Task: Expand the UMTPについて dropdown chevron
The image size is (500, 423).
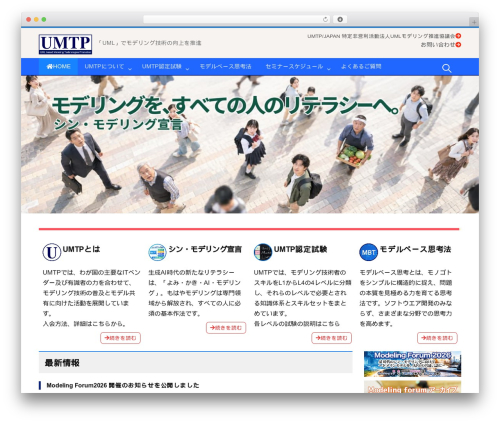Action: (130, 69)
